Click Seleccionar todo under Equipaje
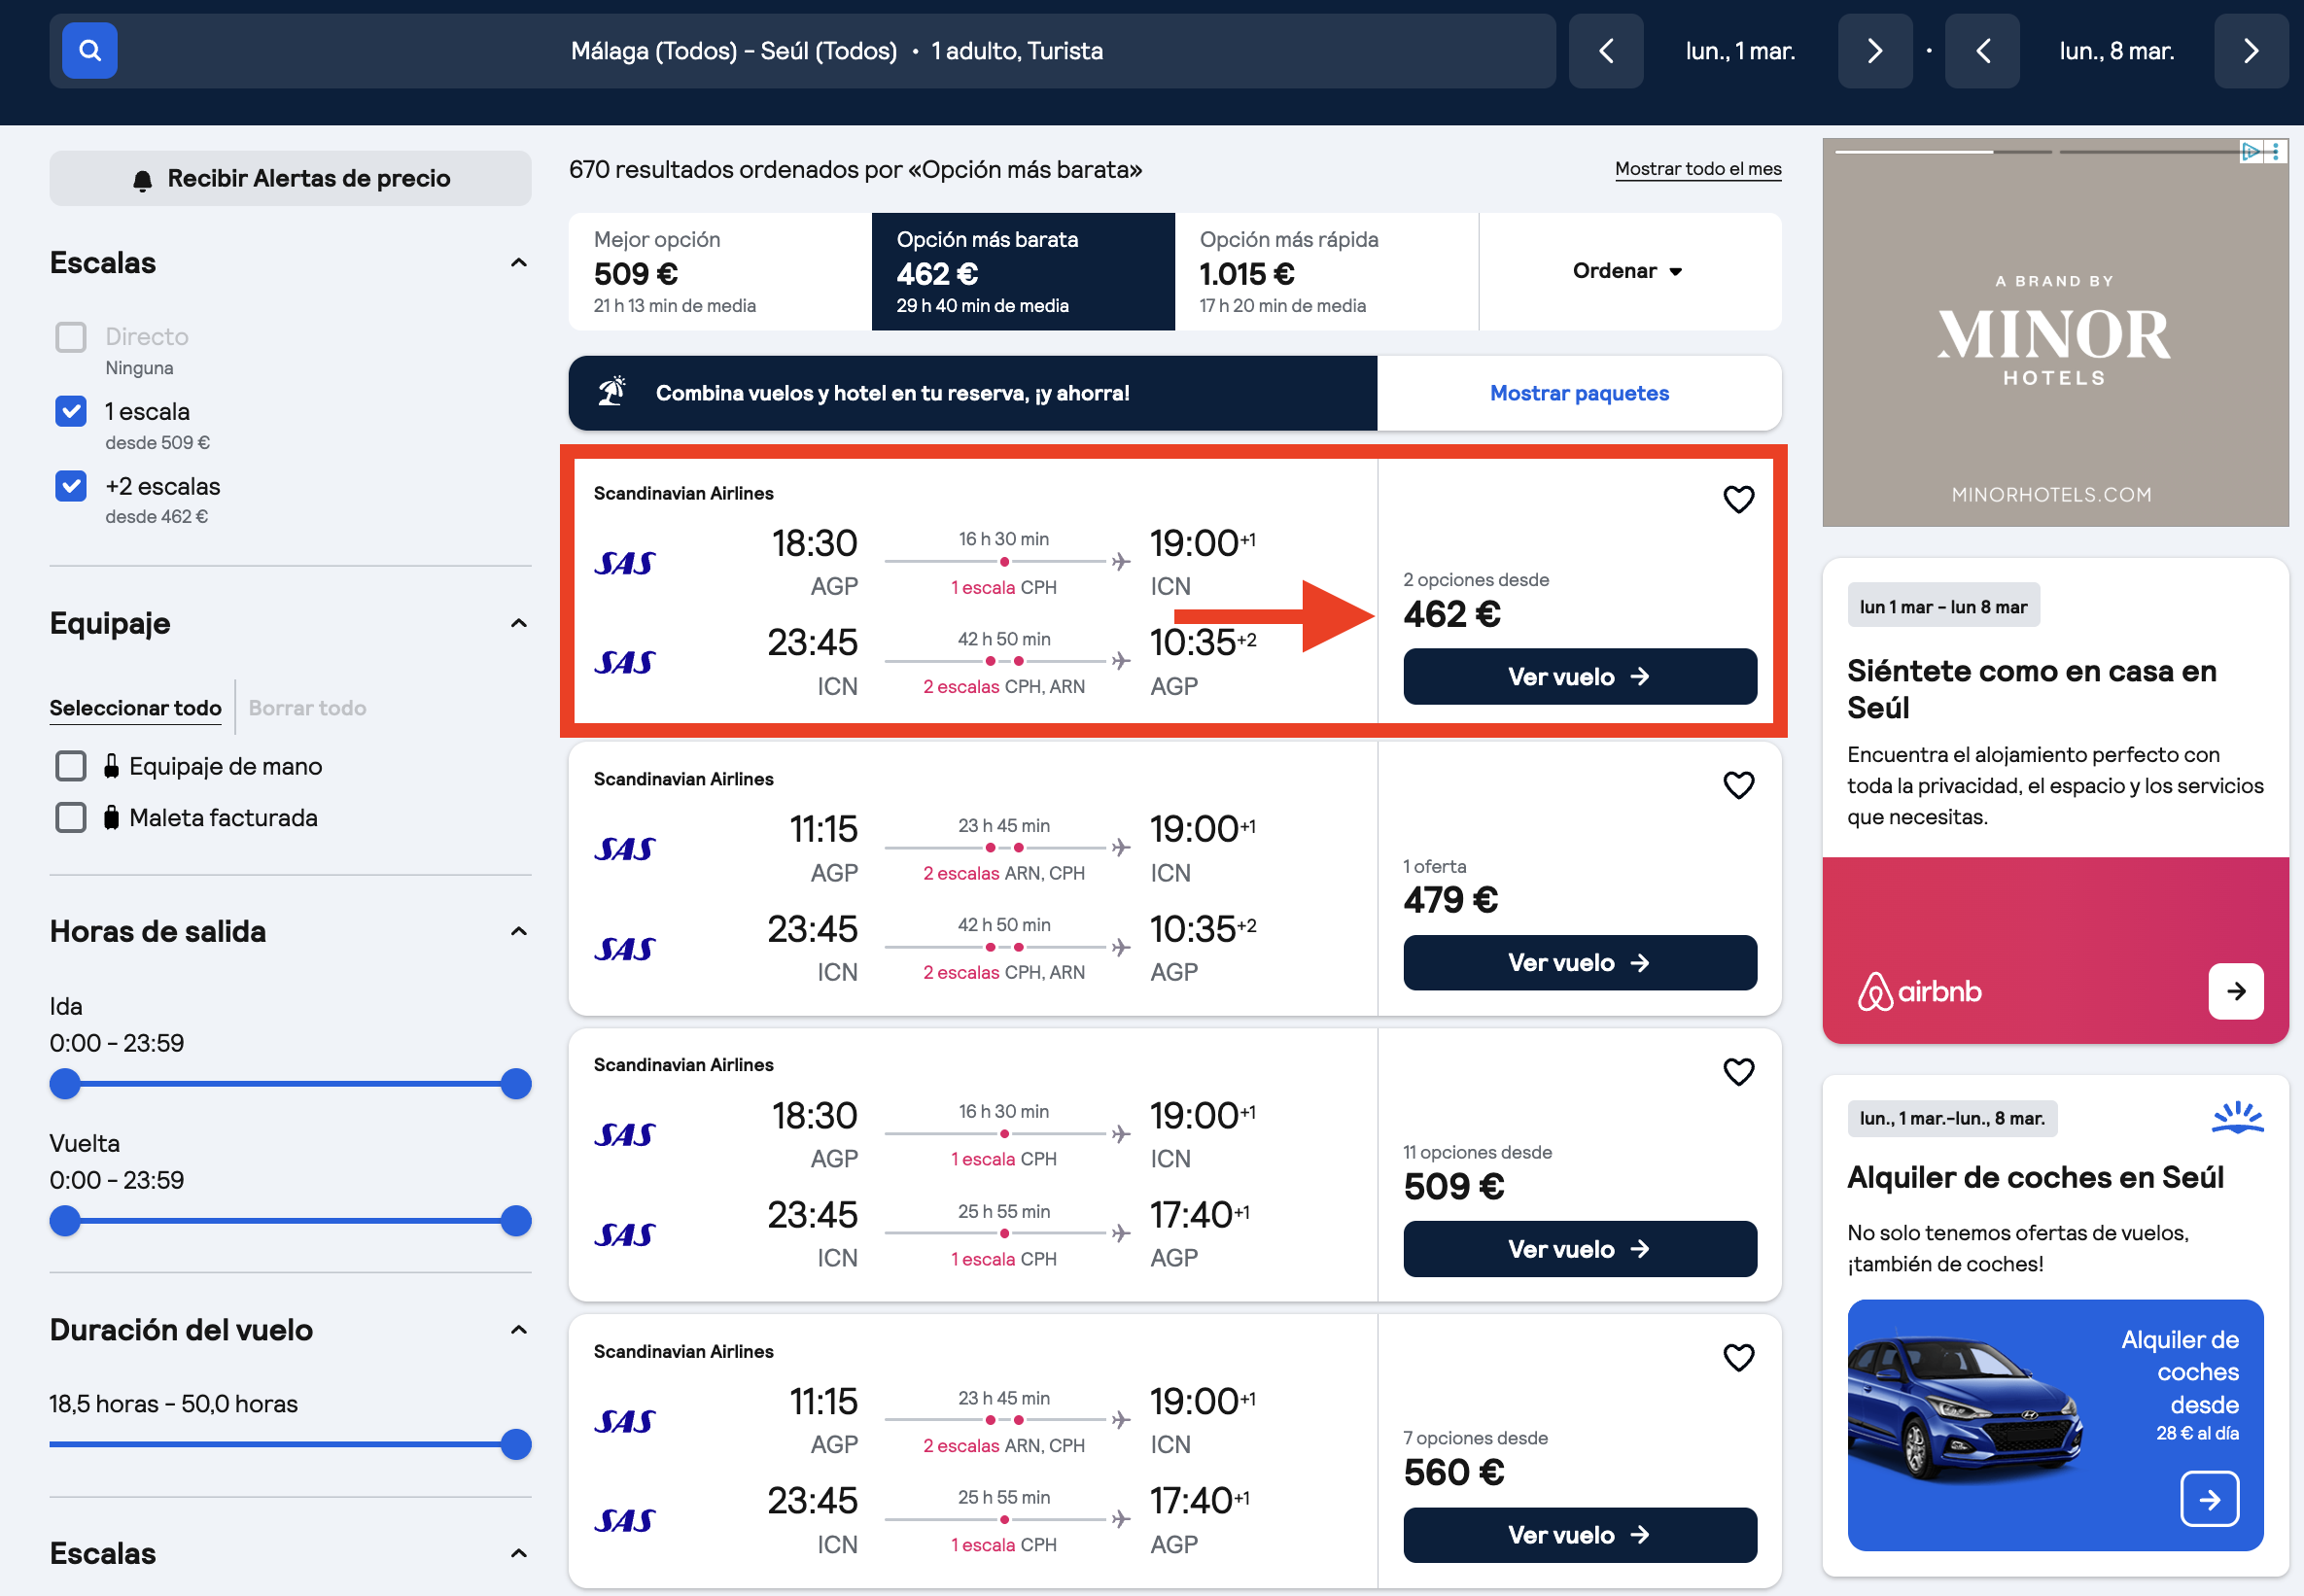2304x1596 pixels. [136, 708]
